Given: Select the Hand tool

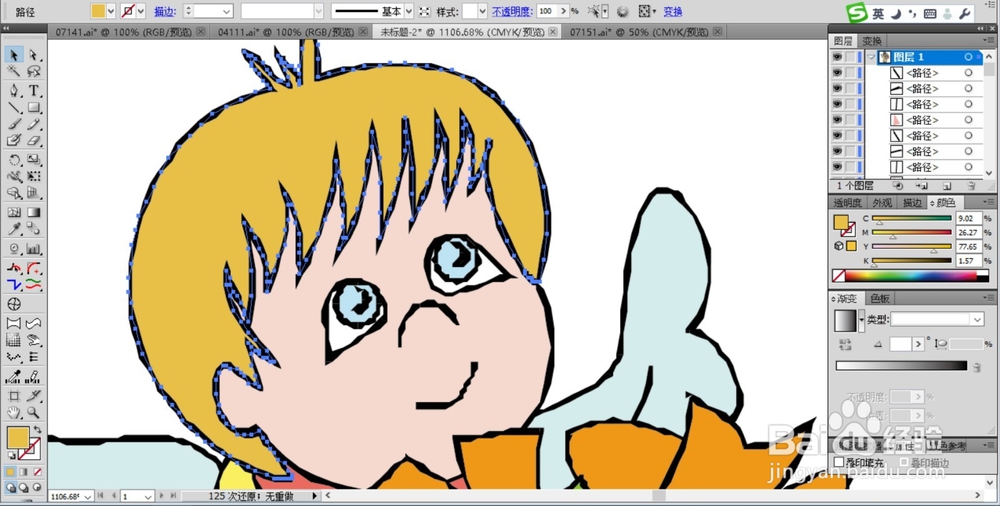Looking at the screenshot, I should 14,413.
